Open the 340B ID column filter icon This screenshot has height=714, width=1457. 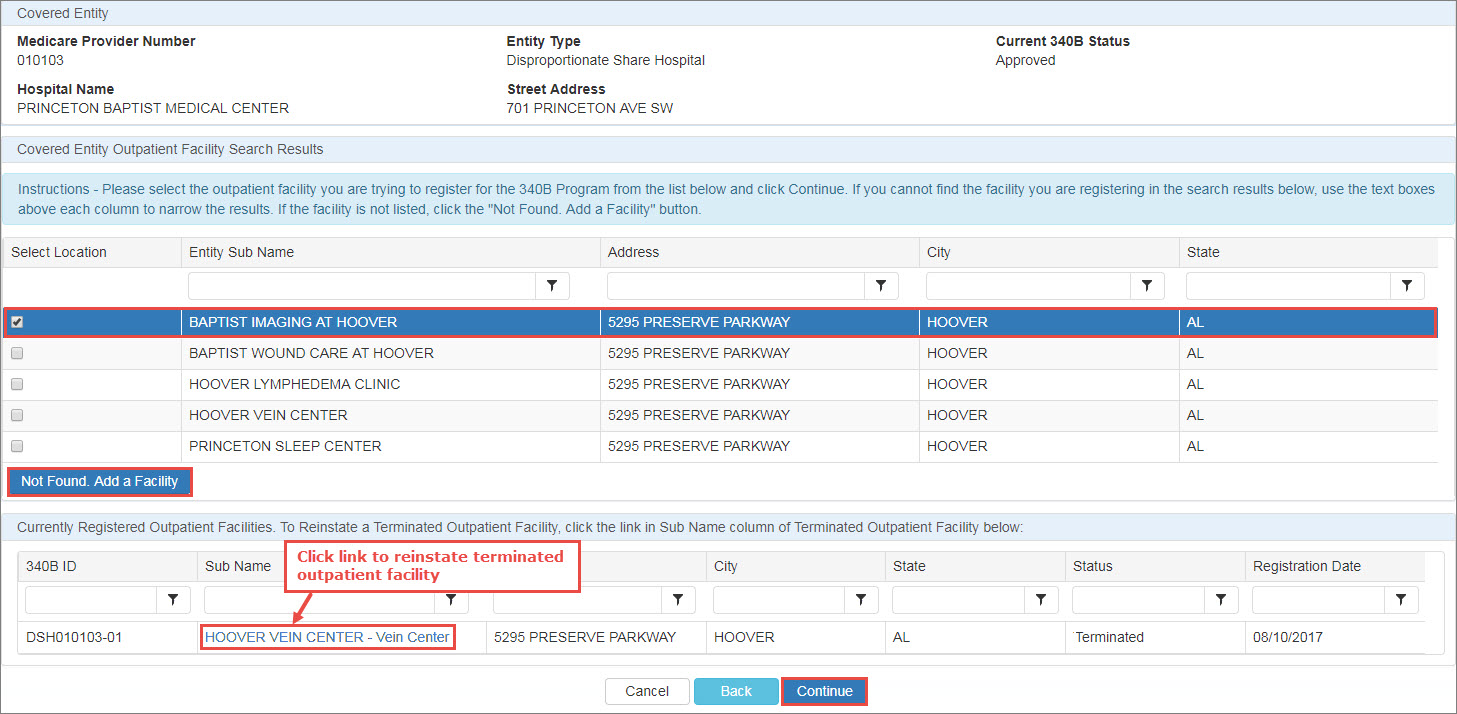tap(173, 599)
